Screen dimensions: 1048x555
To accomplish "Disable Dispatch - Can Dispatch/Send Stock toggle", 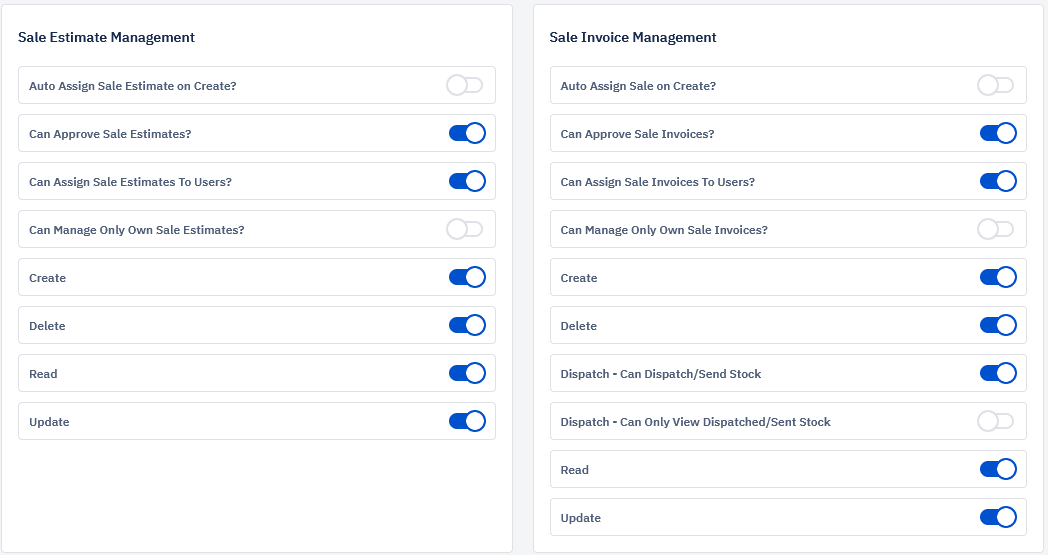I will point(999,373).
